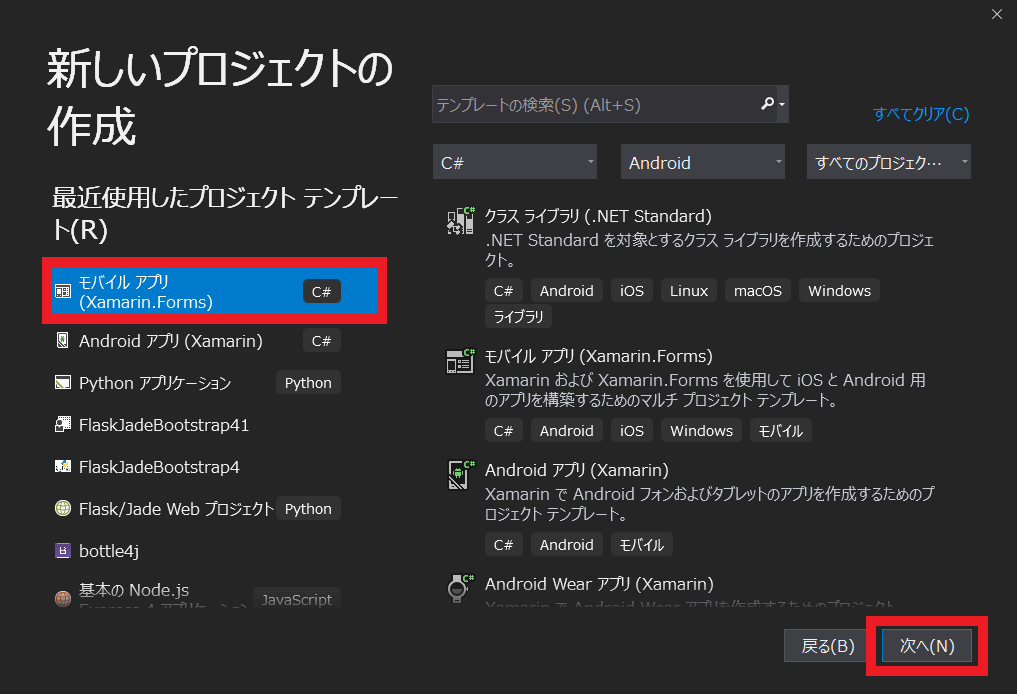This screenshot has height=694, width=1017.
Task: Click the すべてクリア(C) link
Action: tap(921, 114)
